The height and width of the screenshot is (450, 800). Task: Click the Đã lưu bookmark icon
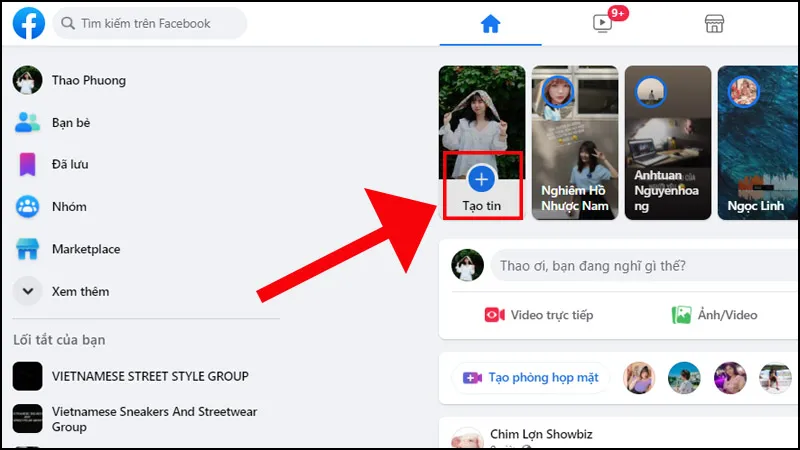(28, 164)
